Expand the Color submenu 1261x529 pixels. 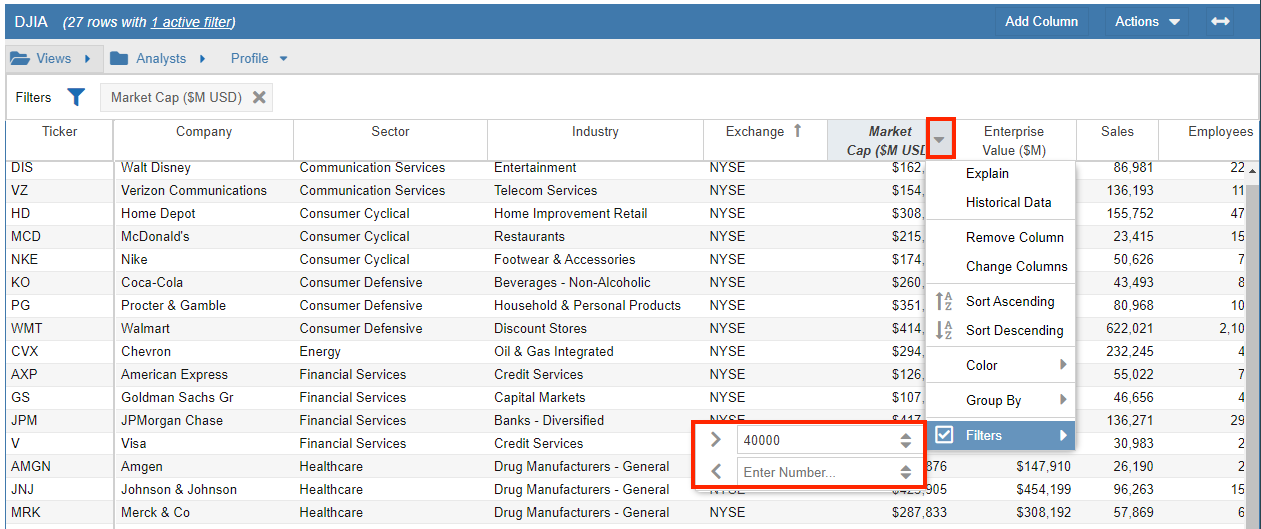[x=1000, y=365]
